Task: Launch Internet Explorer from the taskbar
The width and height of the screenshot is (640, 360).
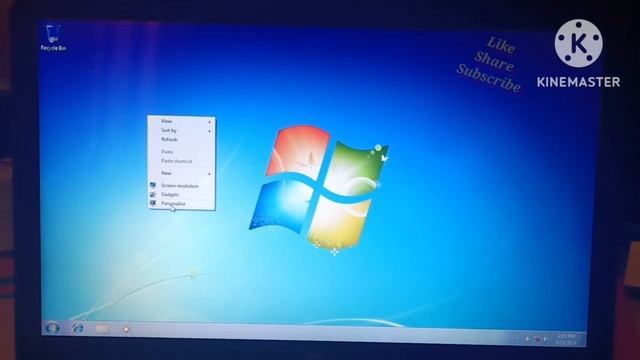Action: (x=78, y=328)
